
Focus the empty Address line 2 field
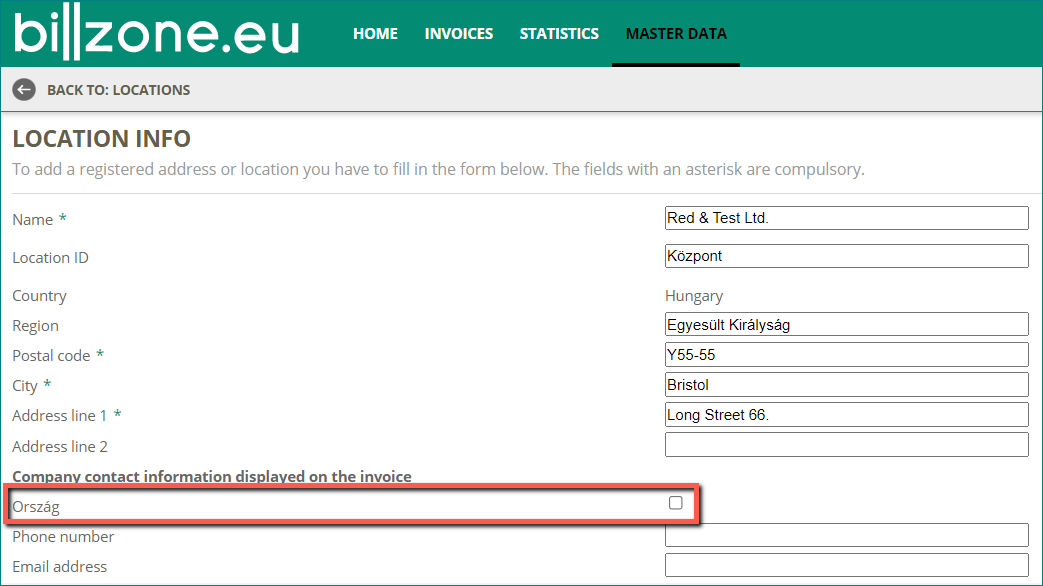pos(846,444)
